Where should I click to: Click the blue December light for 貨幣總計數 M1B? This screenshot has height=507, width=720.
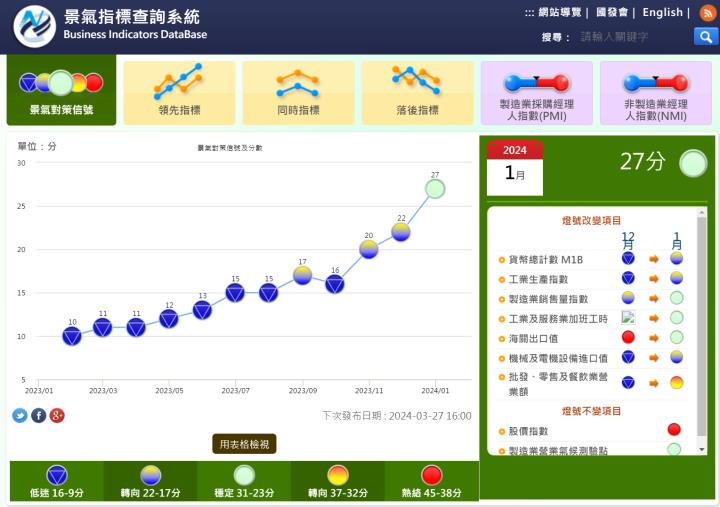pos(628,258)
